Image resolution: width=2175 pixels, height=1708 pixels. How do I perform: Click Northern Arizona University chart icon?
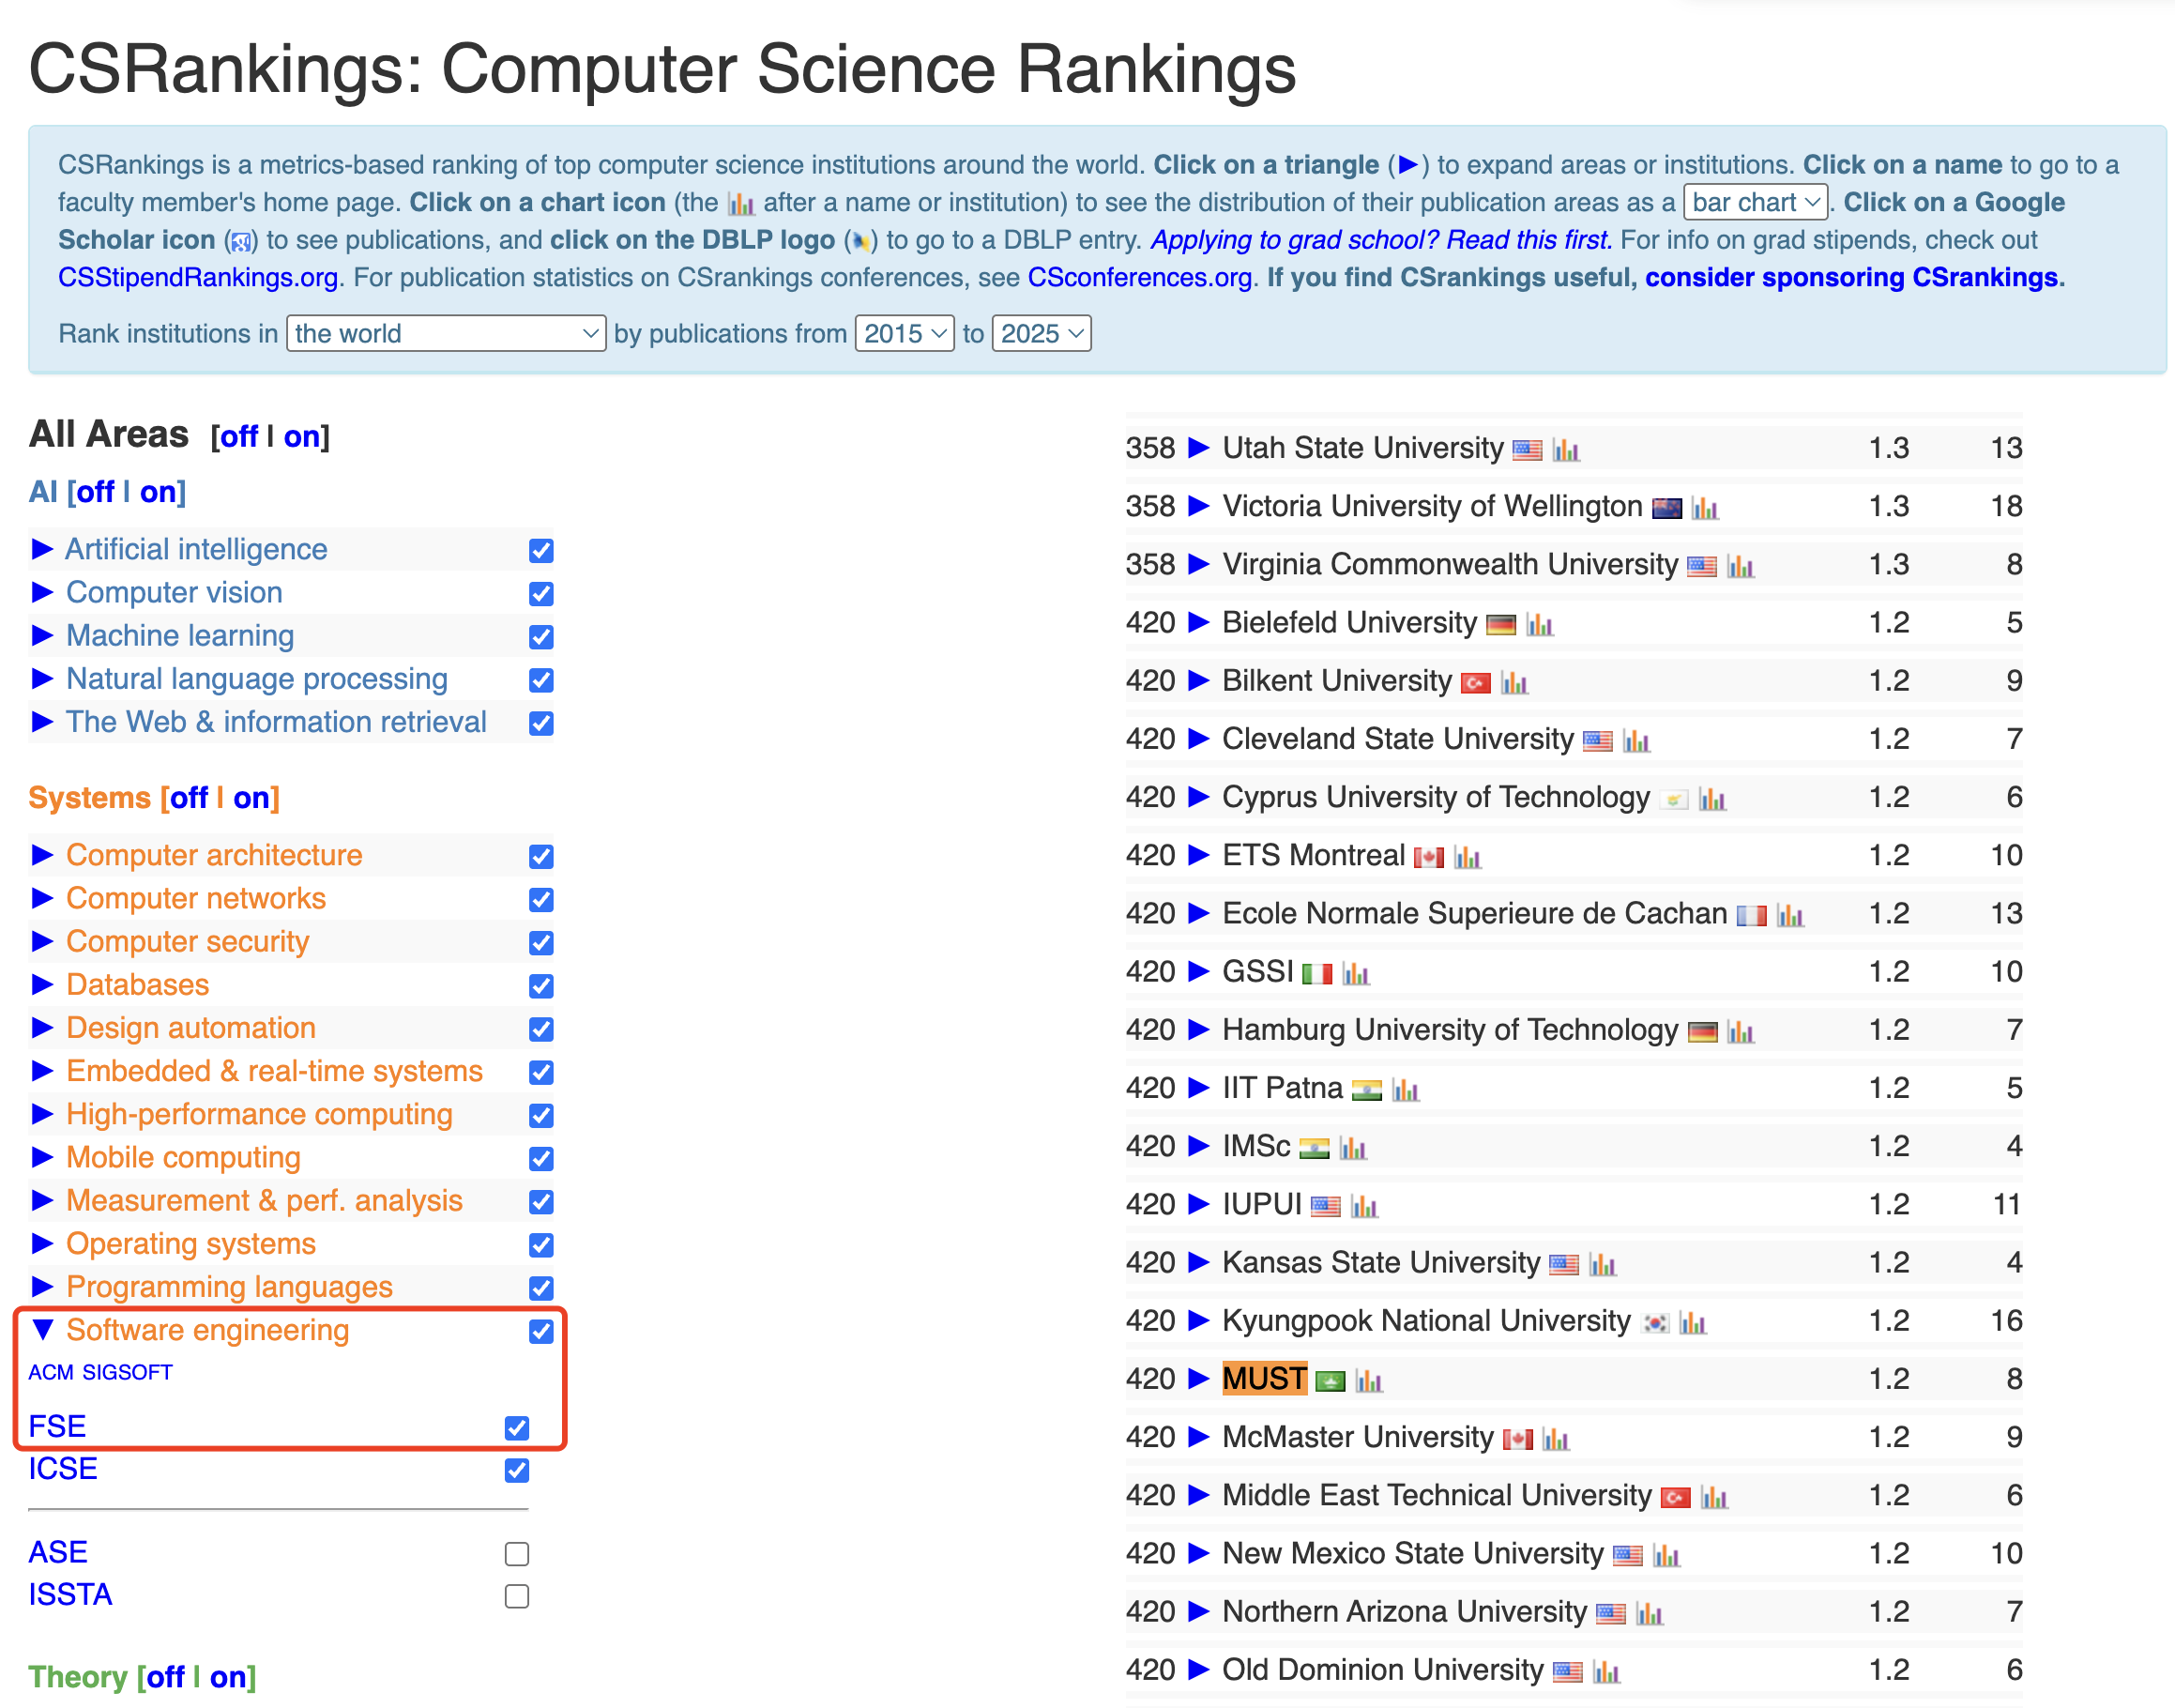point(1650,1613)
